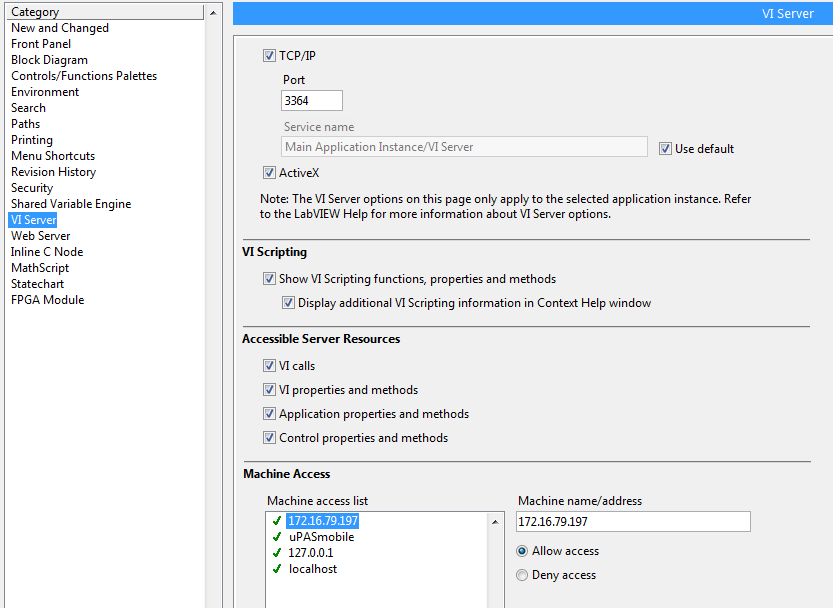Open Web Server category
The height and width of the screenshot is (608, 833).
coord(40,235)
